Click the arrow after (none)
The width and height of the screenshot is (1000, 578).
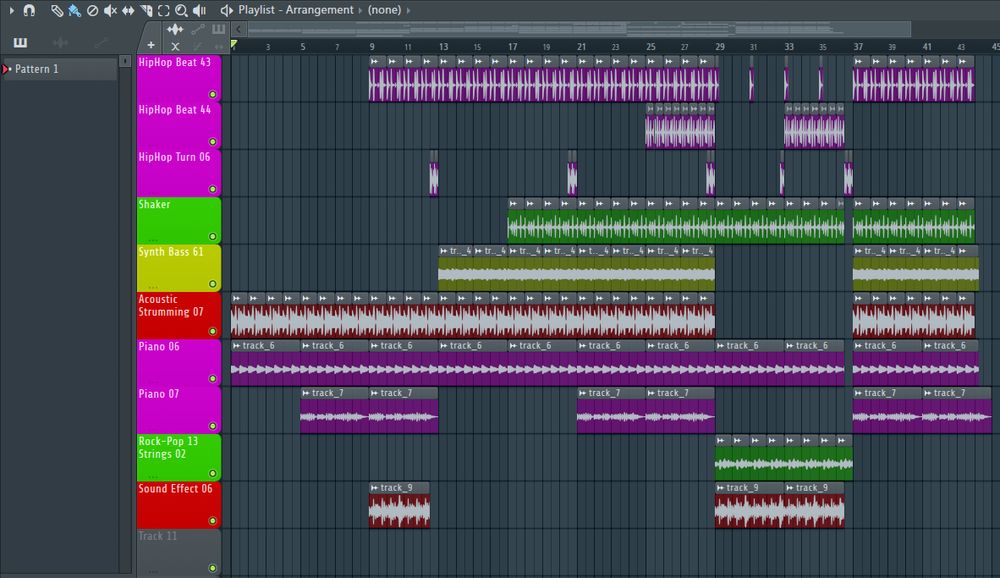click(408, 10)
